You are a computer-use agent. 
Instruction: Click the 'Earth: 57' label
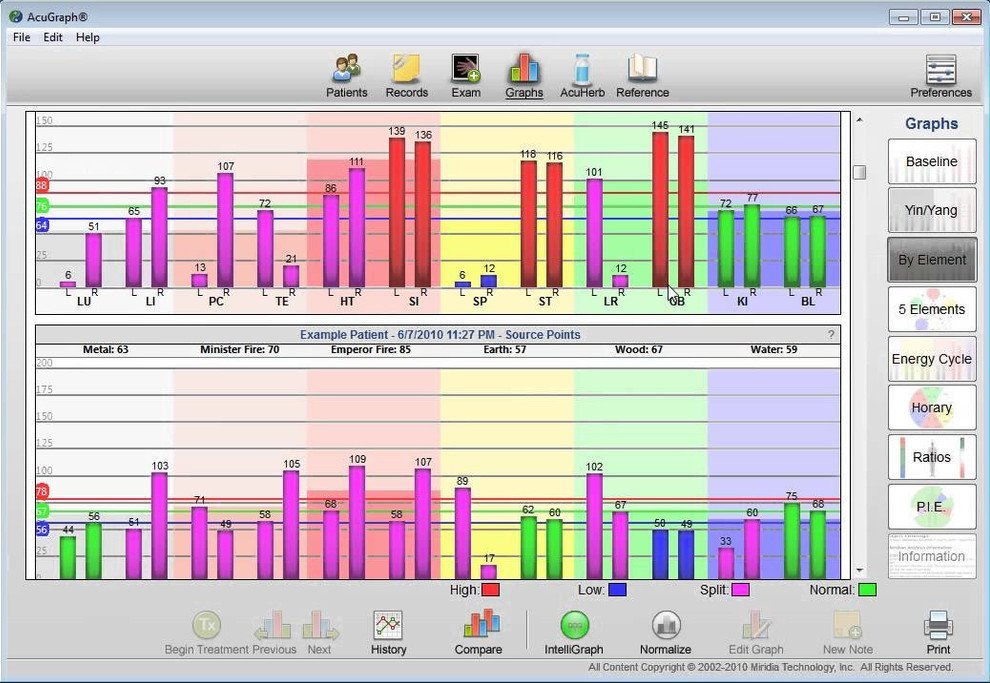[505, 350]
